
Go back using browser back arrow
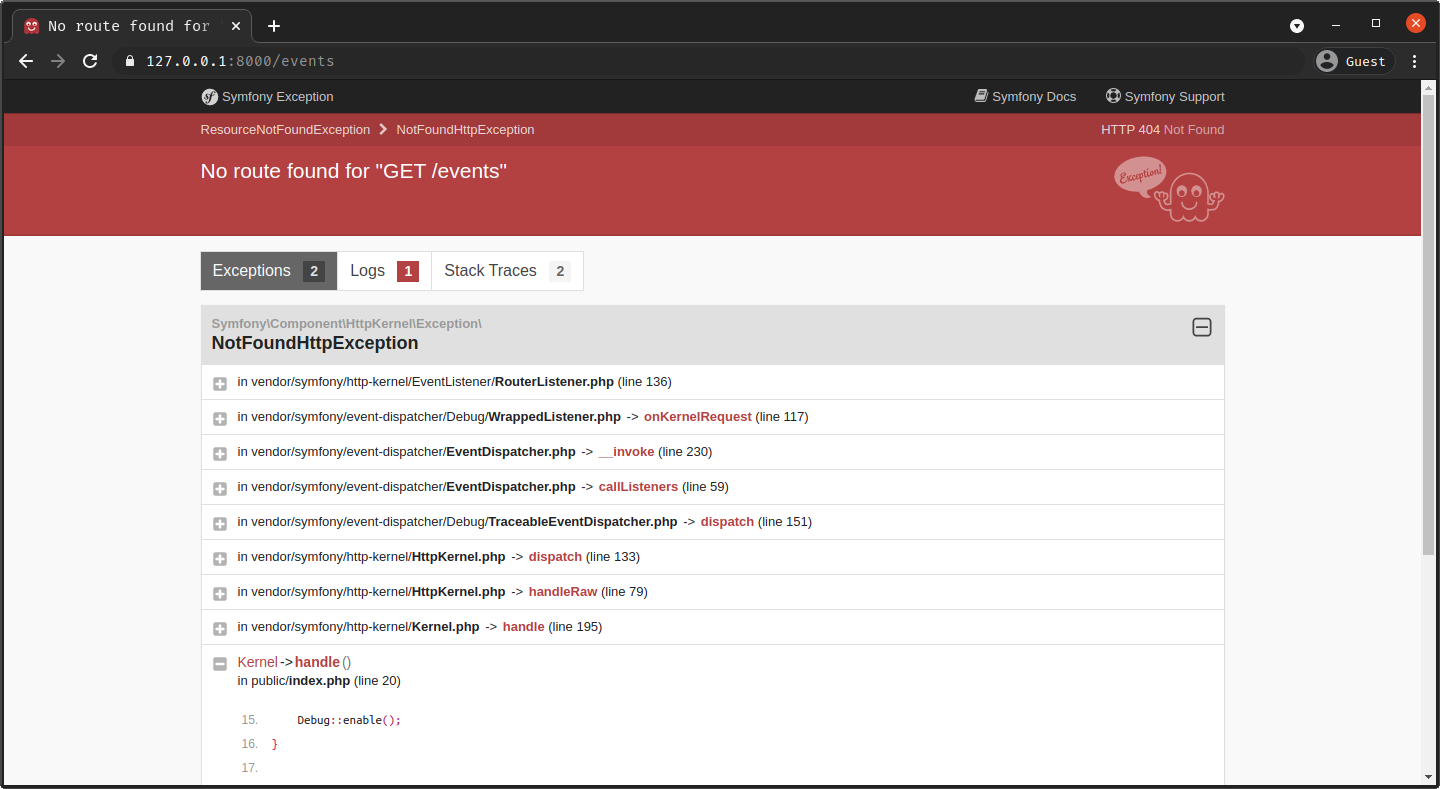[x=26, y=61]
